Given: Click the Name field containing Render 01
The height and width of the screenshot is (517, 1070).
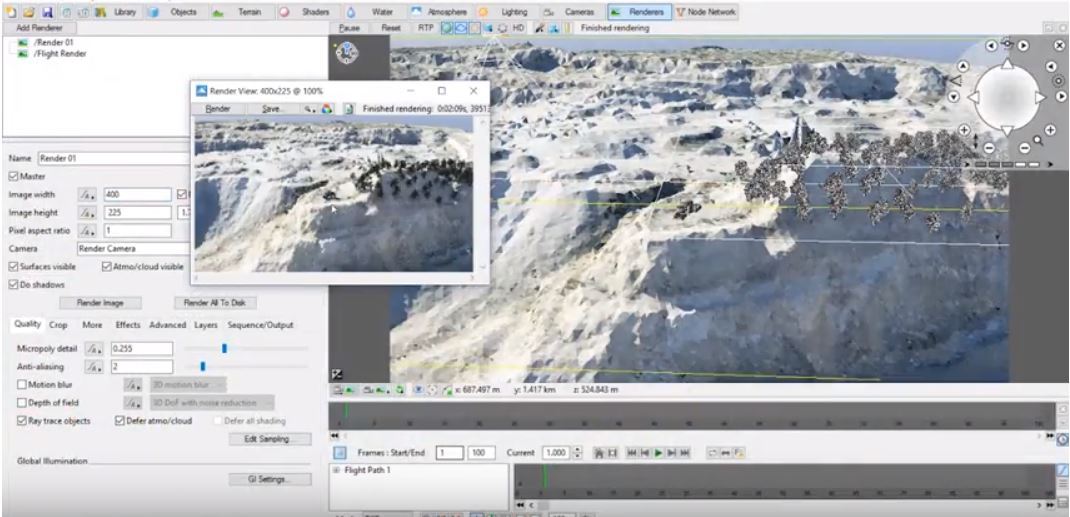Looking at the screenshot, I should (x=113, y=158).
